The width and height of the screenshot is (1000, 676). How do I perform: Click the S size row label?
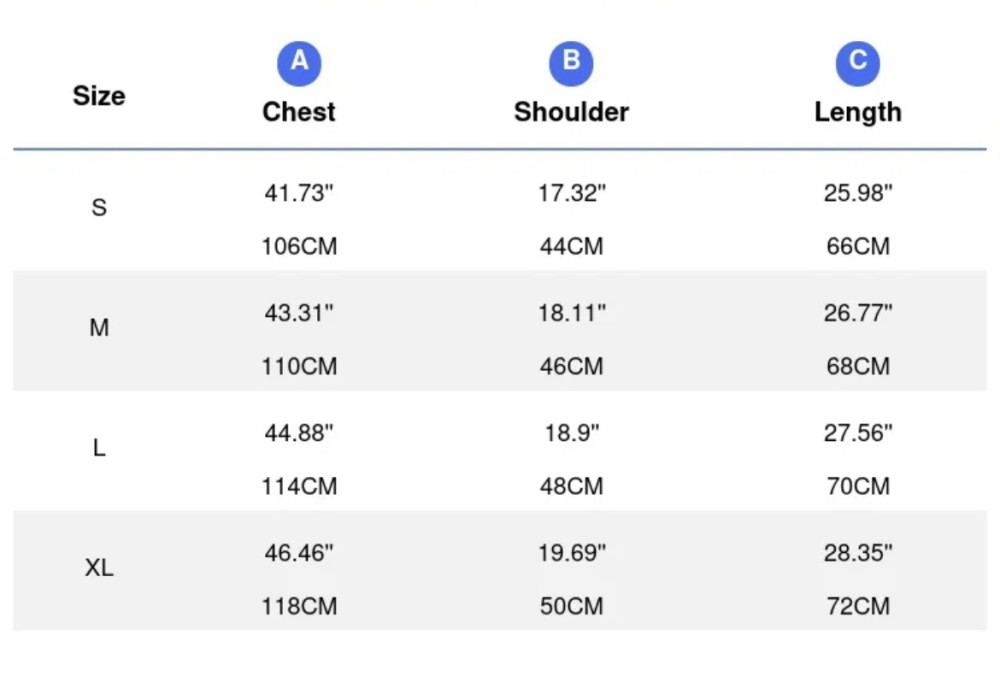pos(99,207)
